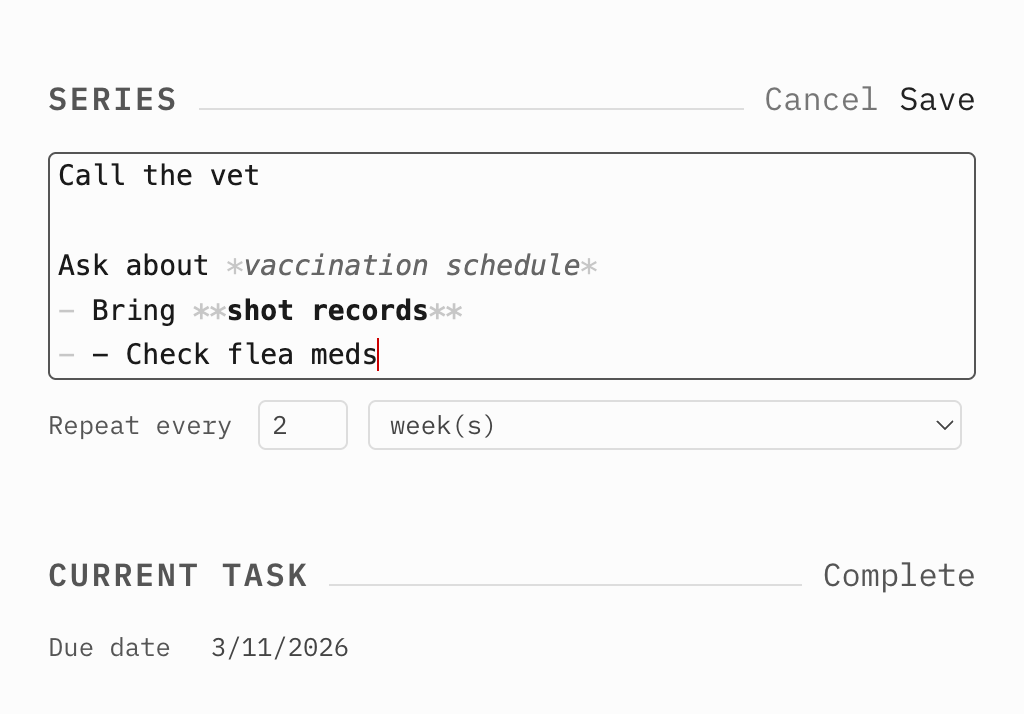Focus the repeat interval number field

pos(302,426)
